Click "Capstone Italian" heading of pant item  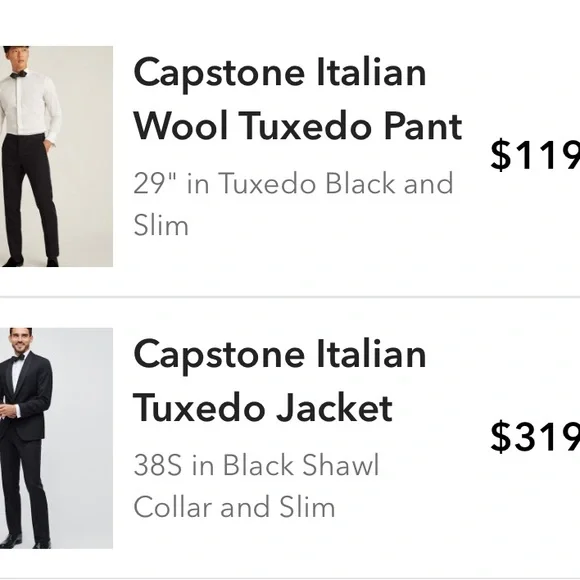click(280, 74)
